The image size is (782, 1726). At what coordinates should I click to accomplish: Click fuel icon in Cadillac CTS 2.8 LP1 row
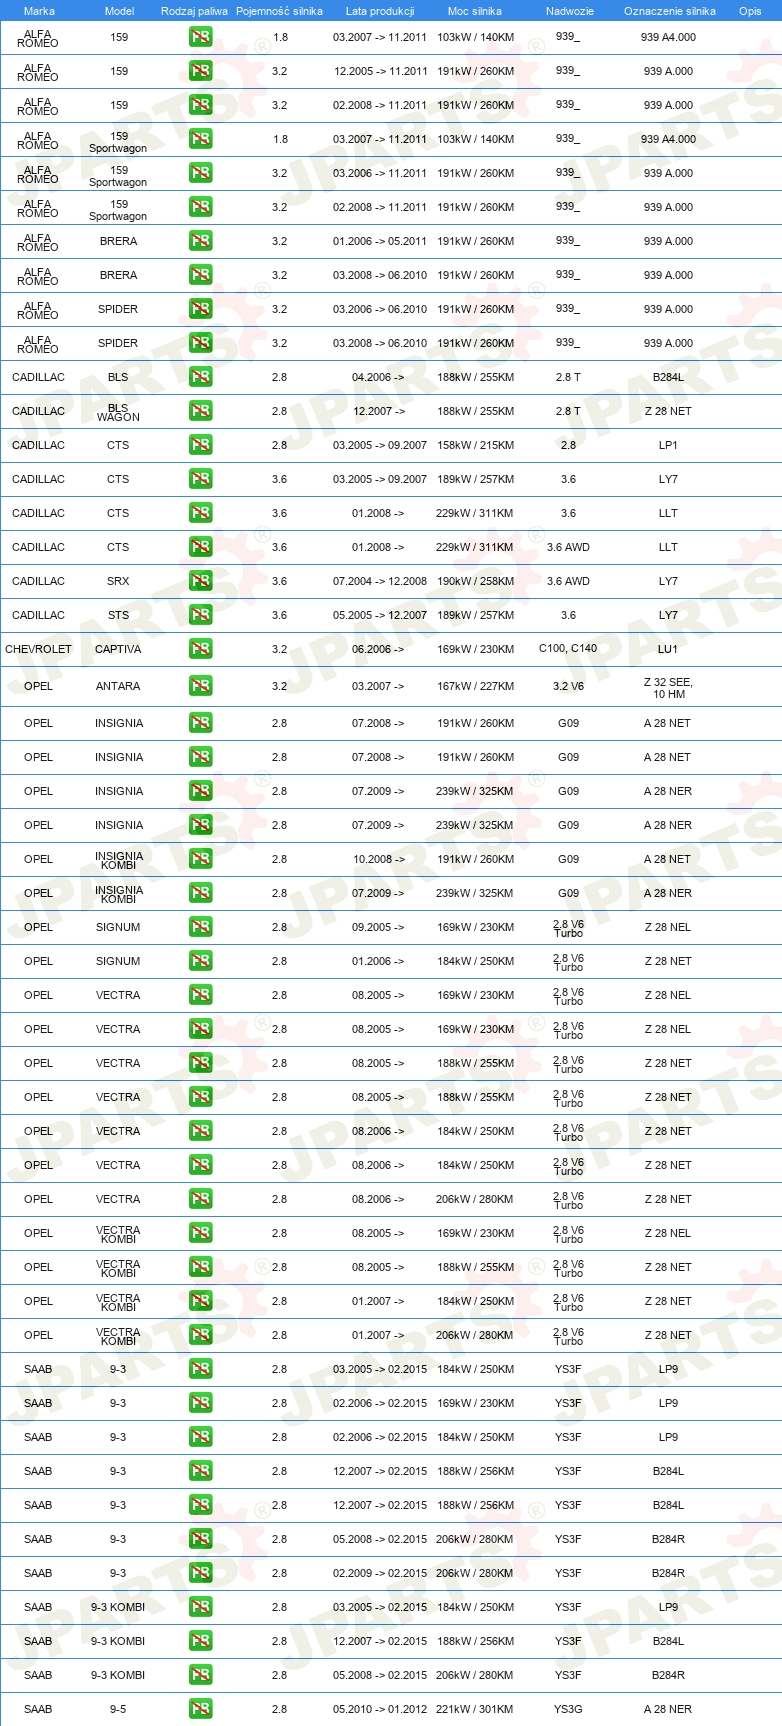click(x=201, y=445)
